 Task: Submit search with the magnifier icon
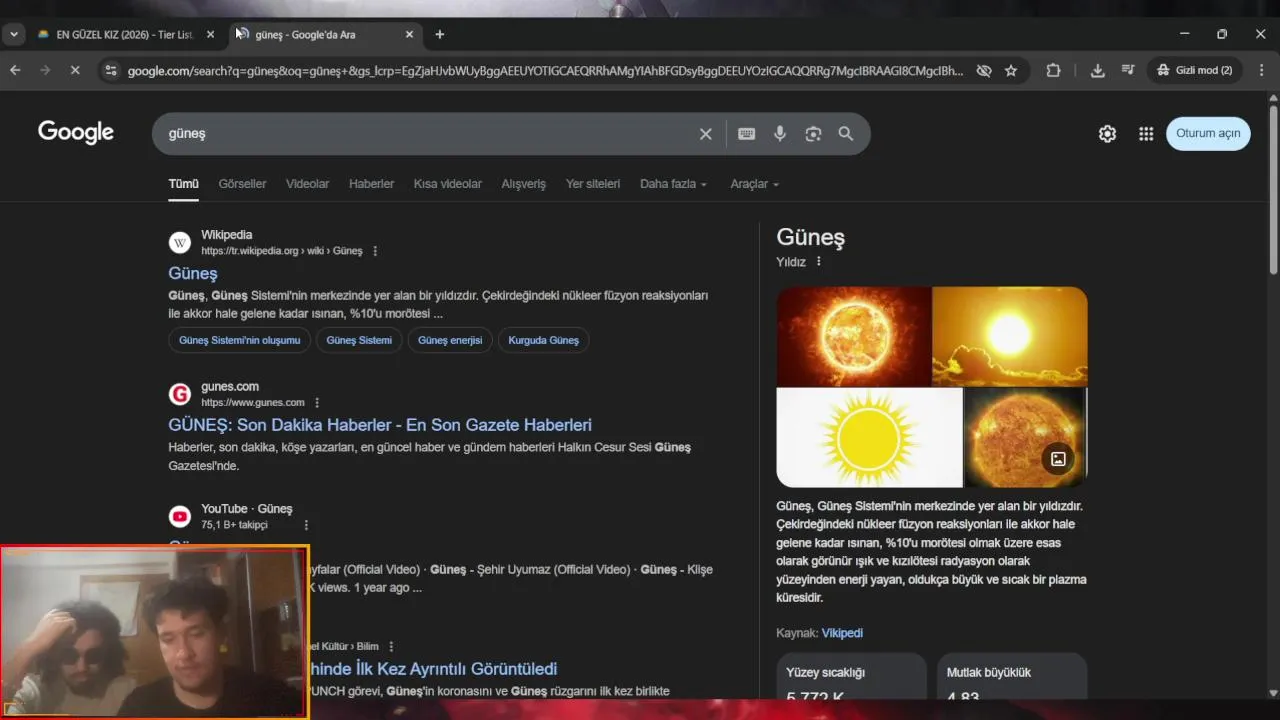(846, 134)
